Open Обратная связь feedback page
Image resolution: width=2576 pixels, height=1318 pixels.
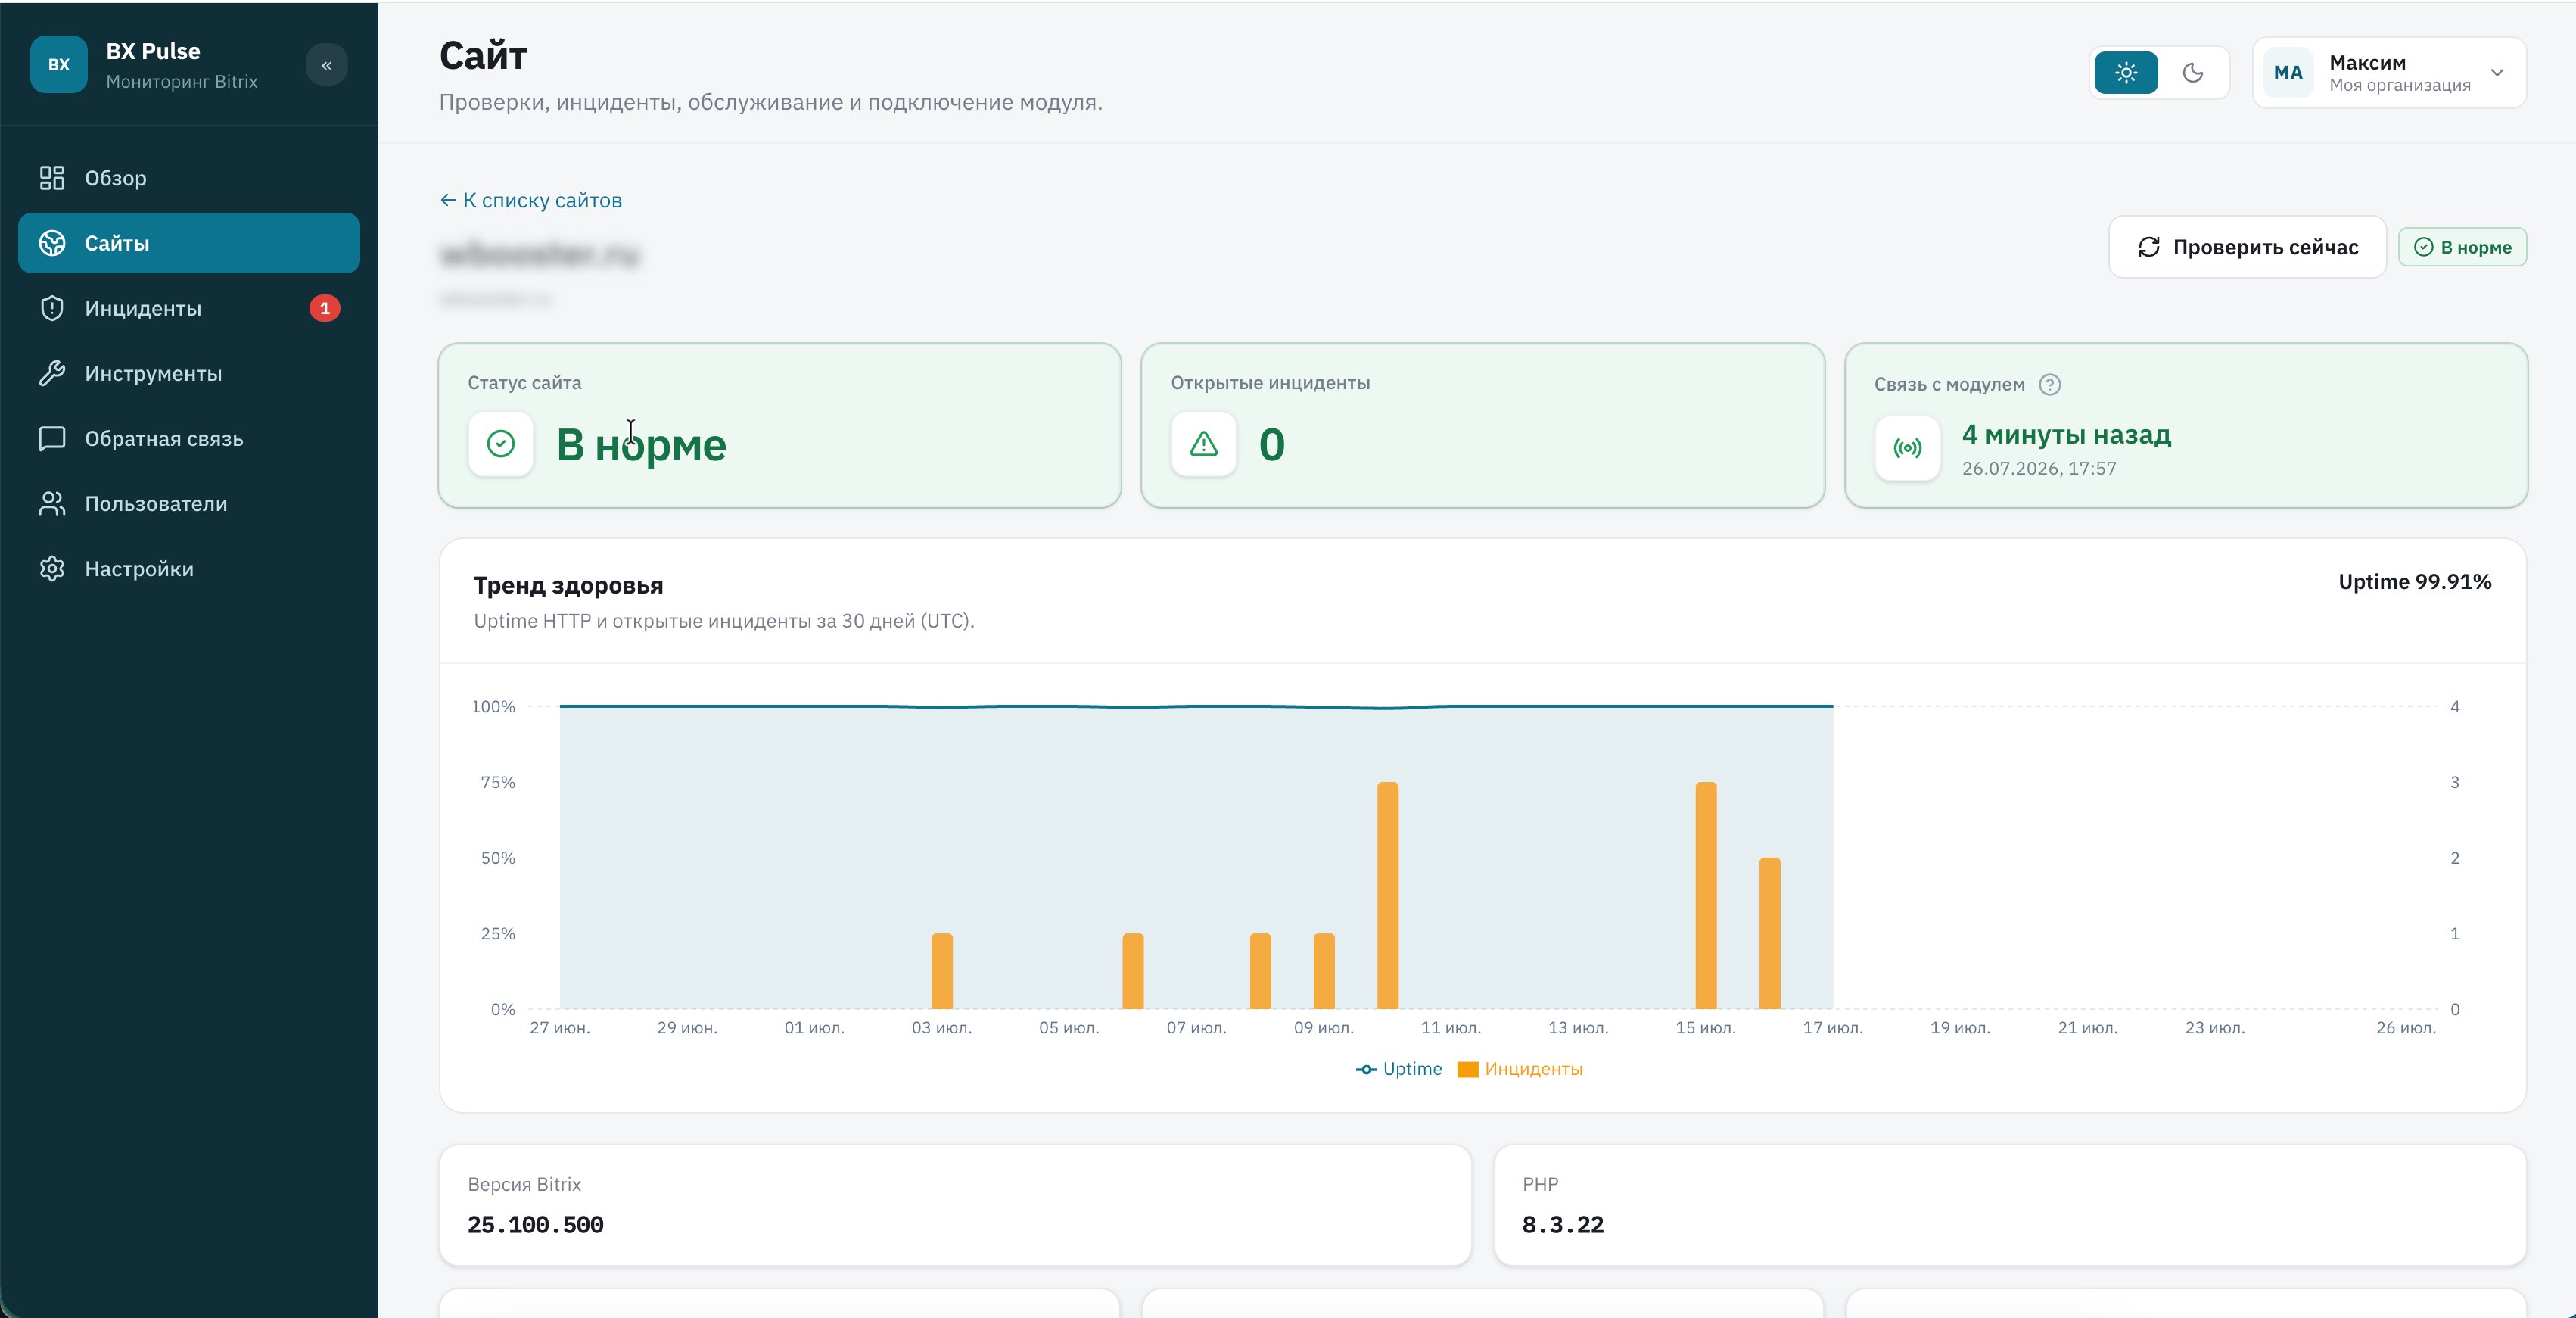(x=189, y=438)
